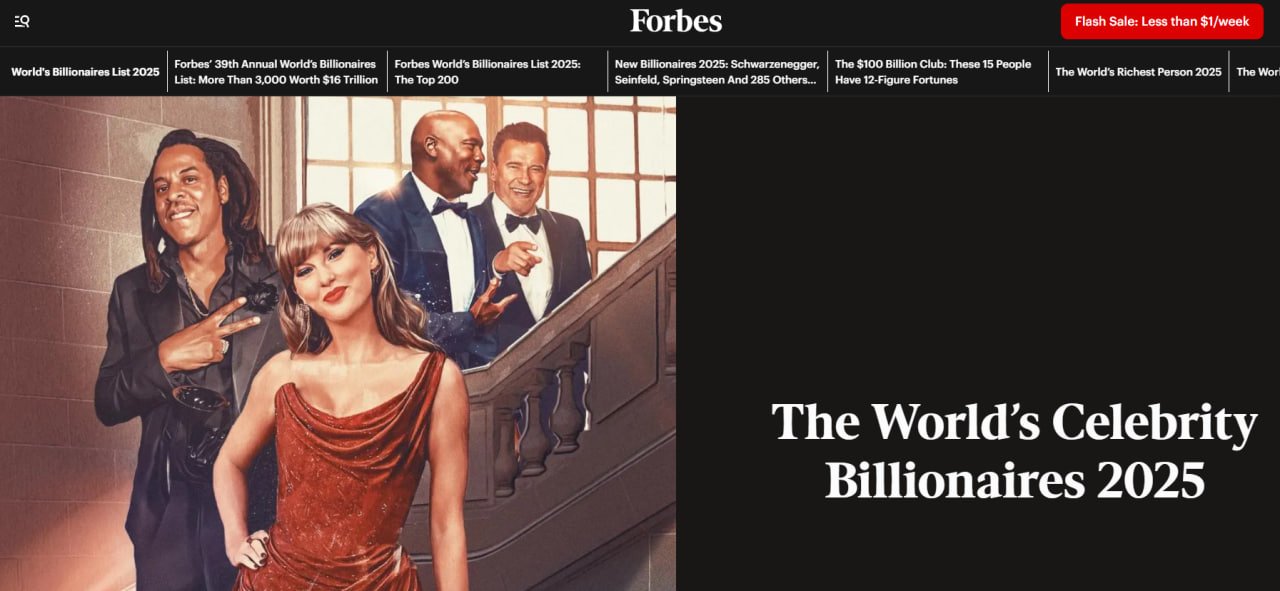Click the Flash Sale subscription button
Screen dimensions: 1280x591
pos(1162,21)
